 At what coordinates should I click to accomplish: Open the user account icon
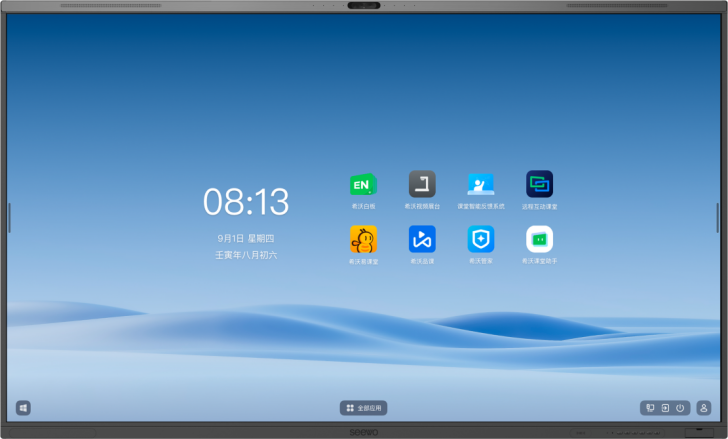pos(704,408)
